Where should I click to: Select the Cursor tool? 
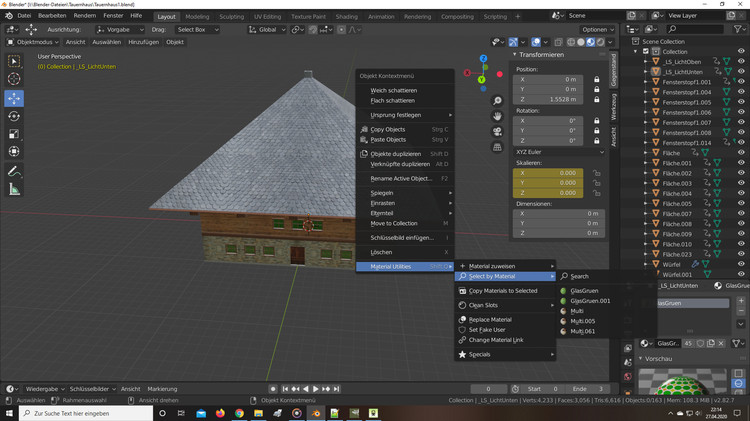pyautogui.click(x=14, y=79)
